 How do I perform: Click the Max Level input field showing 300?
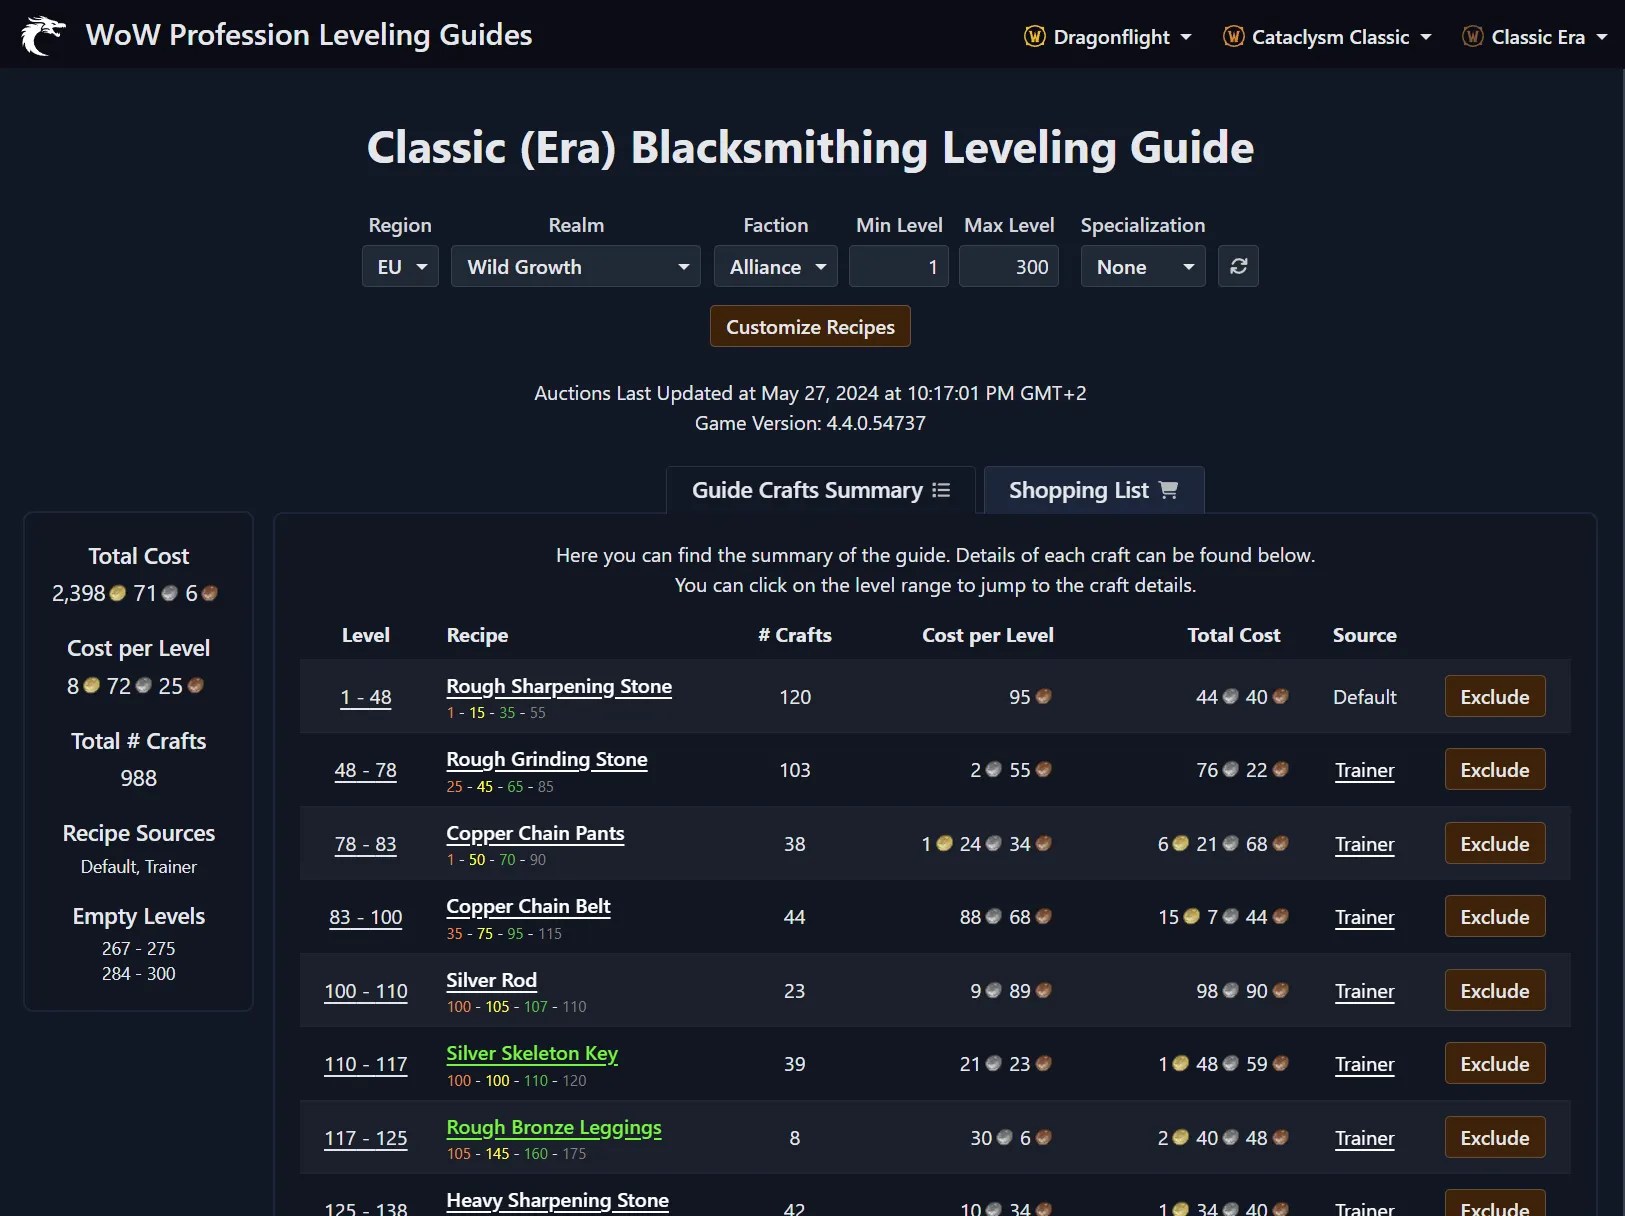click(x=1008, y=266)
